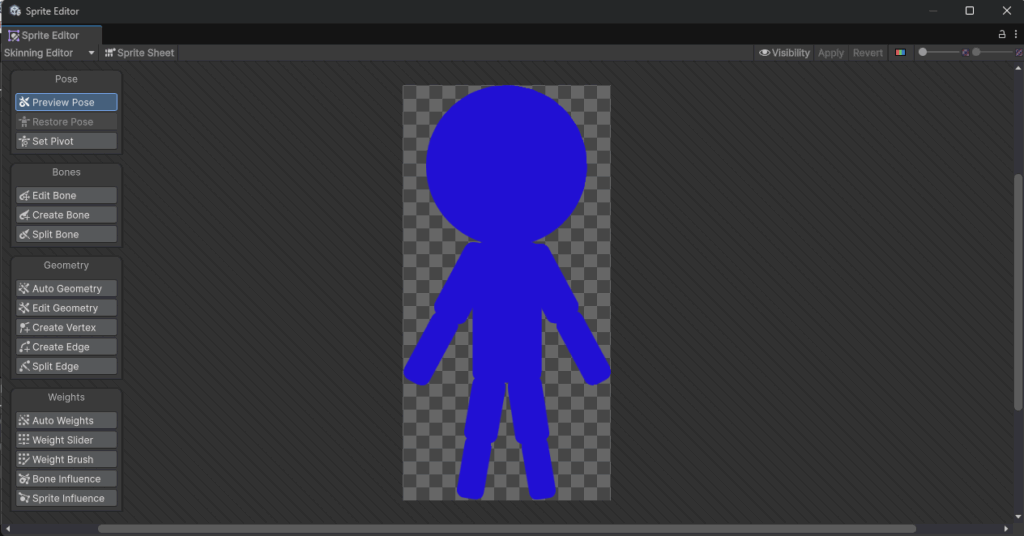The height and width of the screenshot is (536, 1024).
Task: Select the Set Pivot tool
Action: coord(66,141)
